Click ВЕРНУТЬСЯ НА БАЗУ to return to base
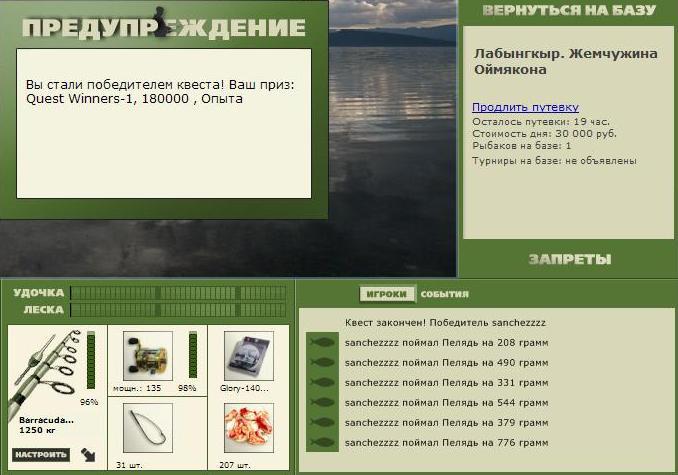 [569, 10]
